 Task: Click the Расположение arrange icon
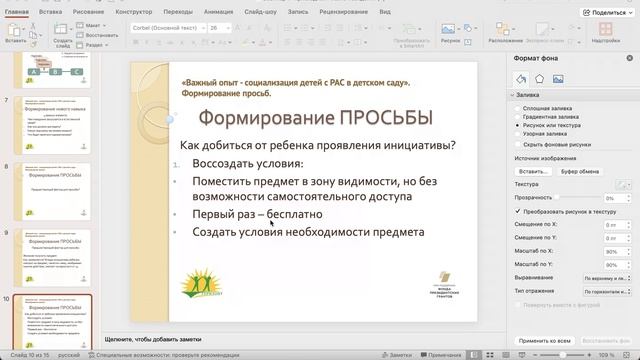point(502,29)
